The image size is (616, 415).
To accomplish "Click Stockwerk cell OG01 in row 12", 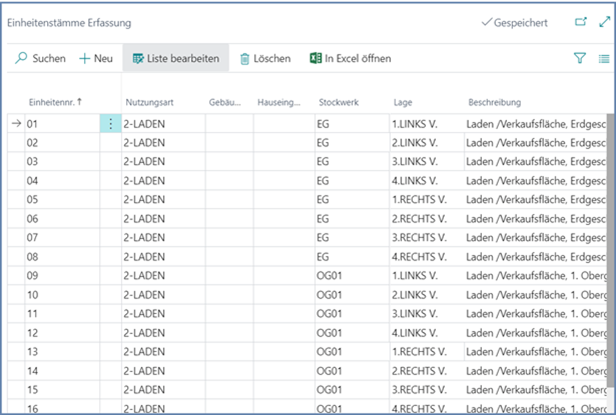I will [330, 332].
